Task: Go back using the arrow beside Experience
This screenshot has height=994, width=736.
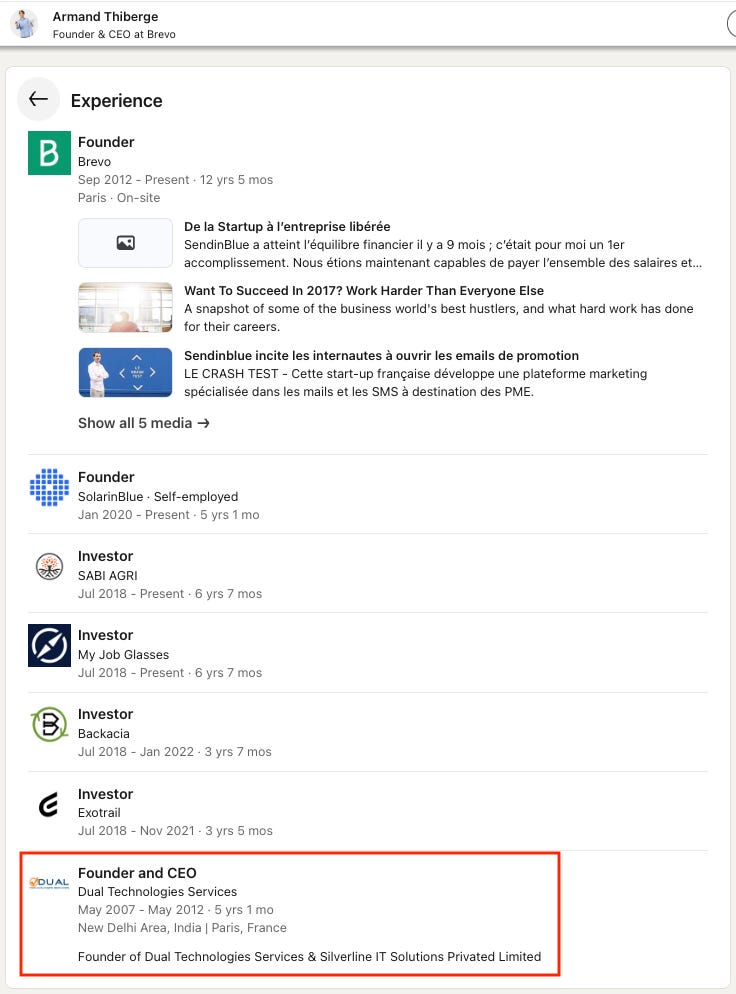Action: 38,99
